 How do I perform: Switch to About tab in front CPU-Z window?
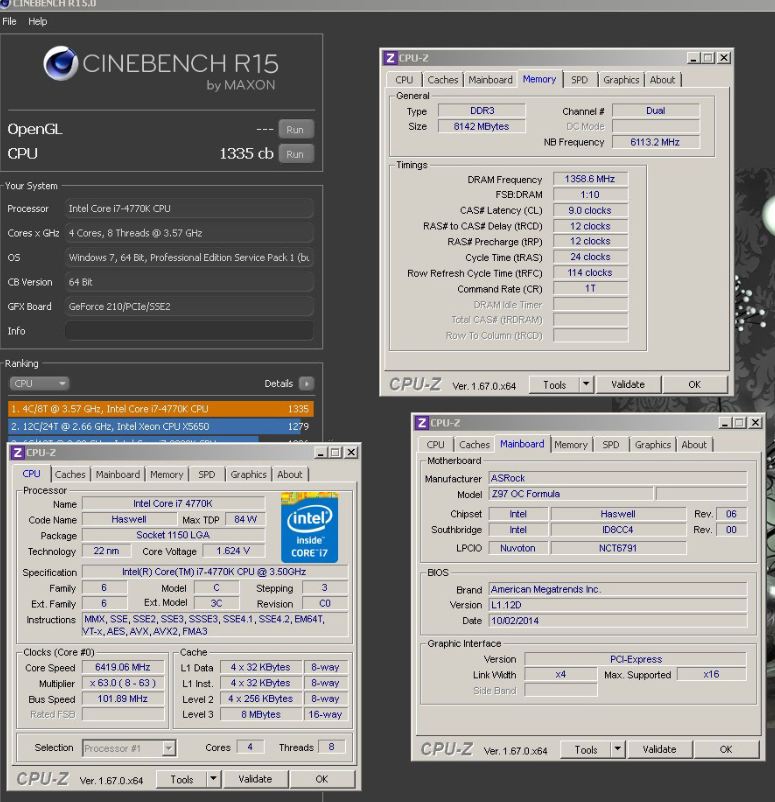click(290, 474)
